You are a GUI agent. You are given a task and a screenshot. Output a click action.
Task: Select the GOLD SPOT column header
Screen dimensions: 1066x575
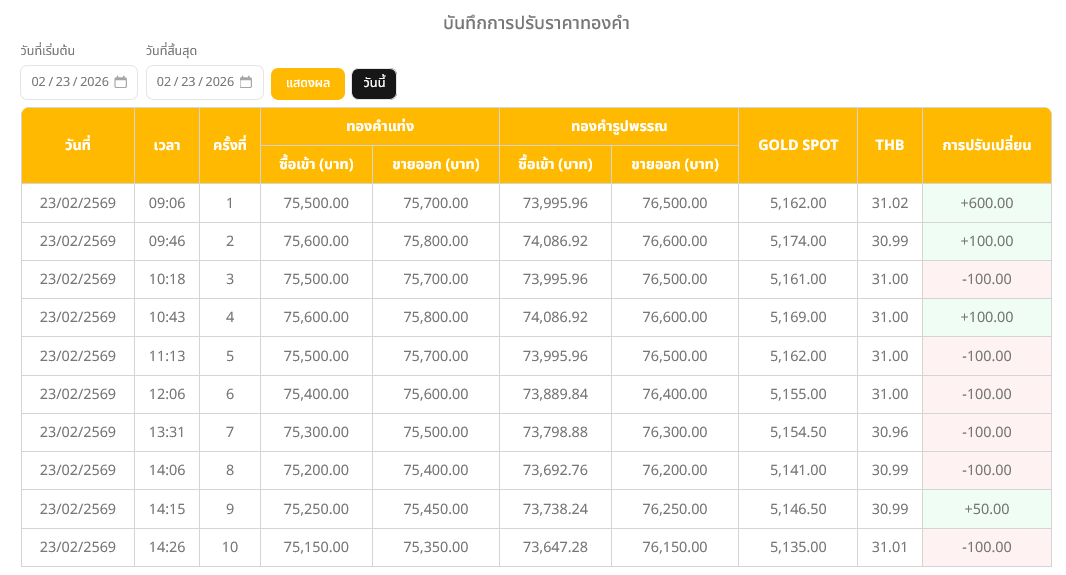[797, 145]
